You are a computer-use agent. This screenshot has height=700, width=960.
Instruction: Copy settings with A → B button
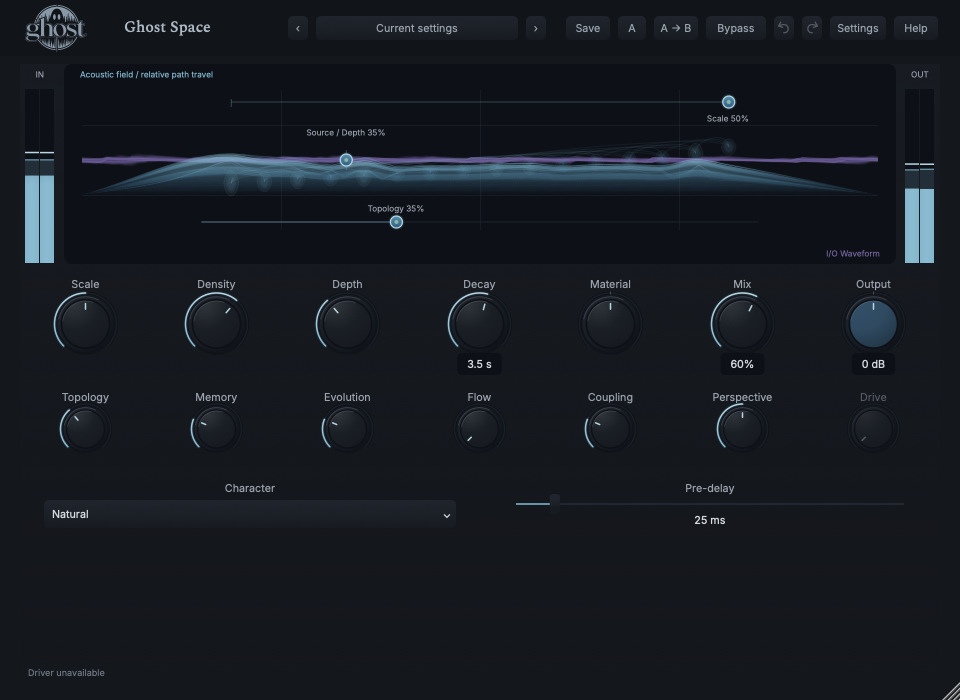675,28
